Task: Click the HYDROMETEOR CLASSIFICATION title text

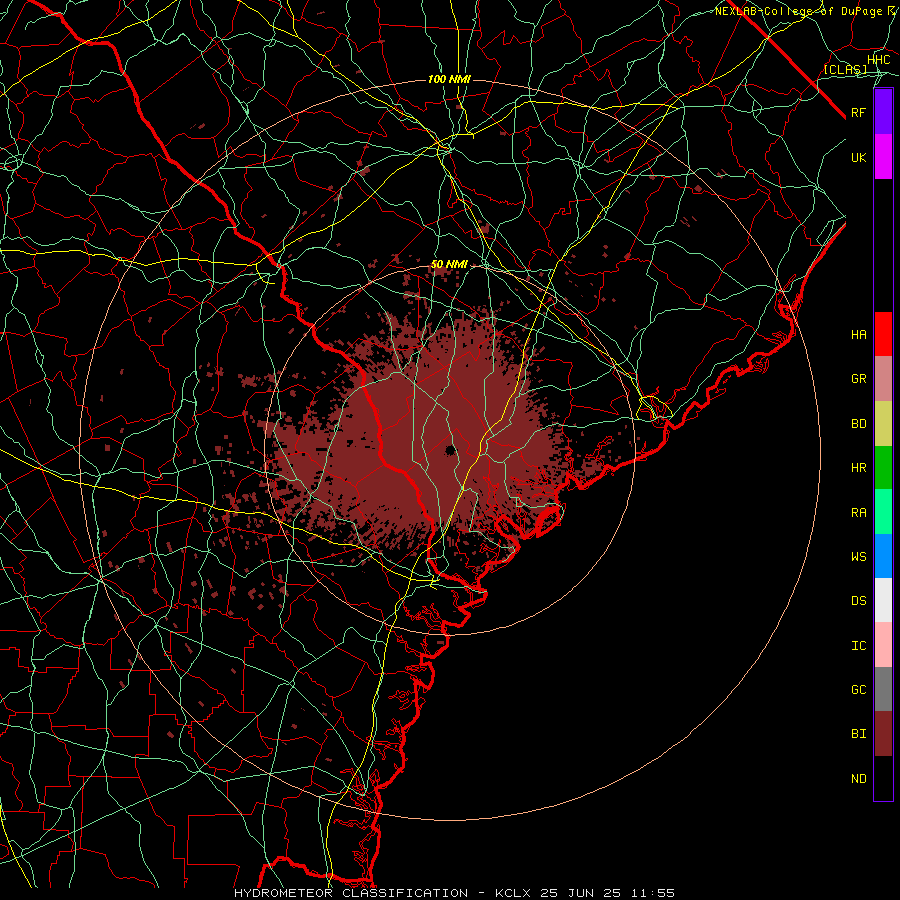Action: (351, 893)
